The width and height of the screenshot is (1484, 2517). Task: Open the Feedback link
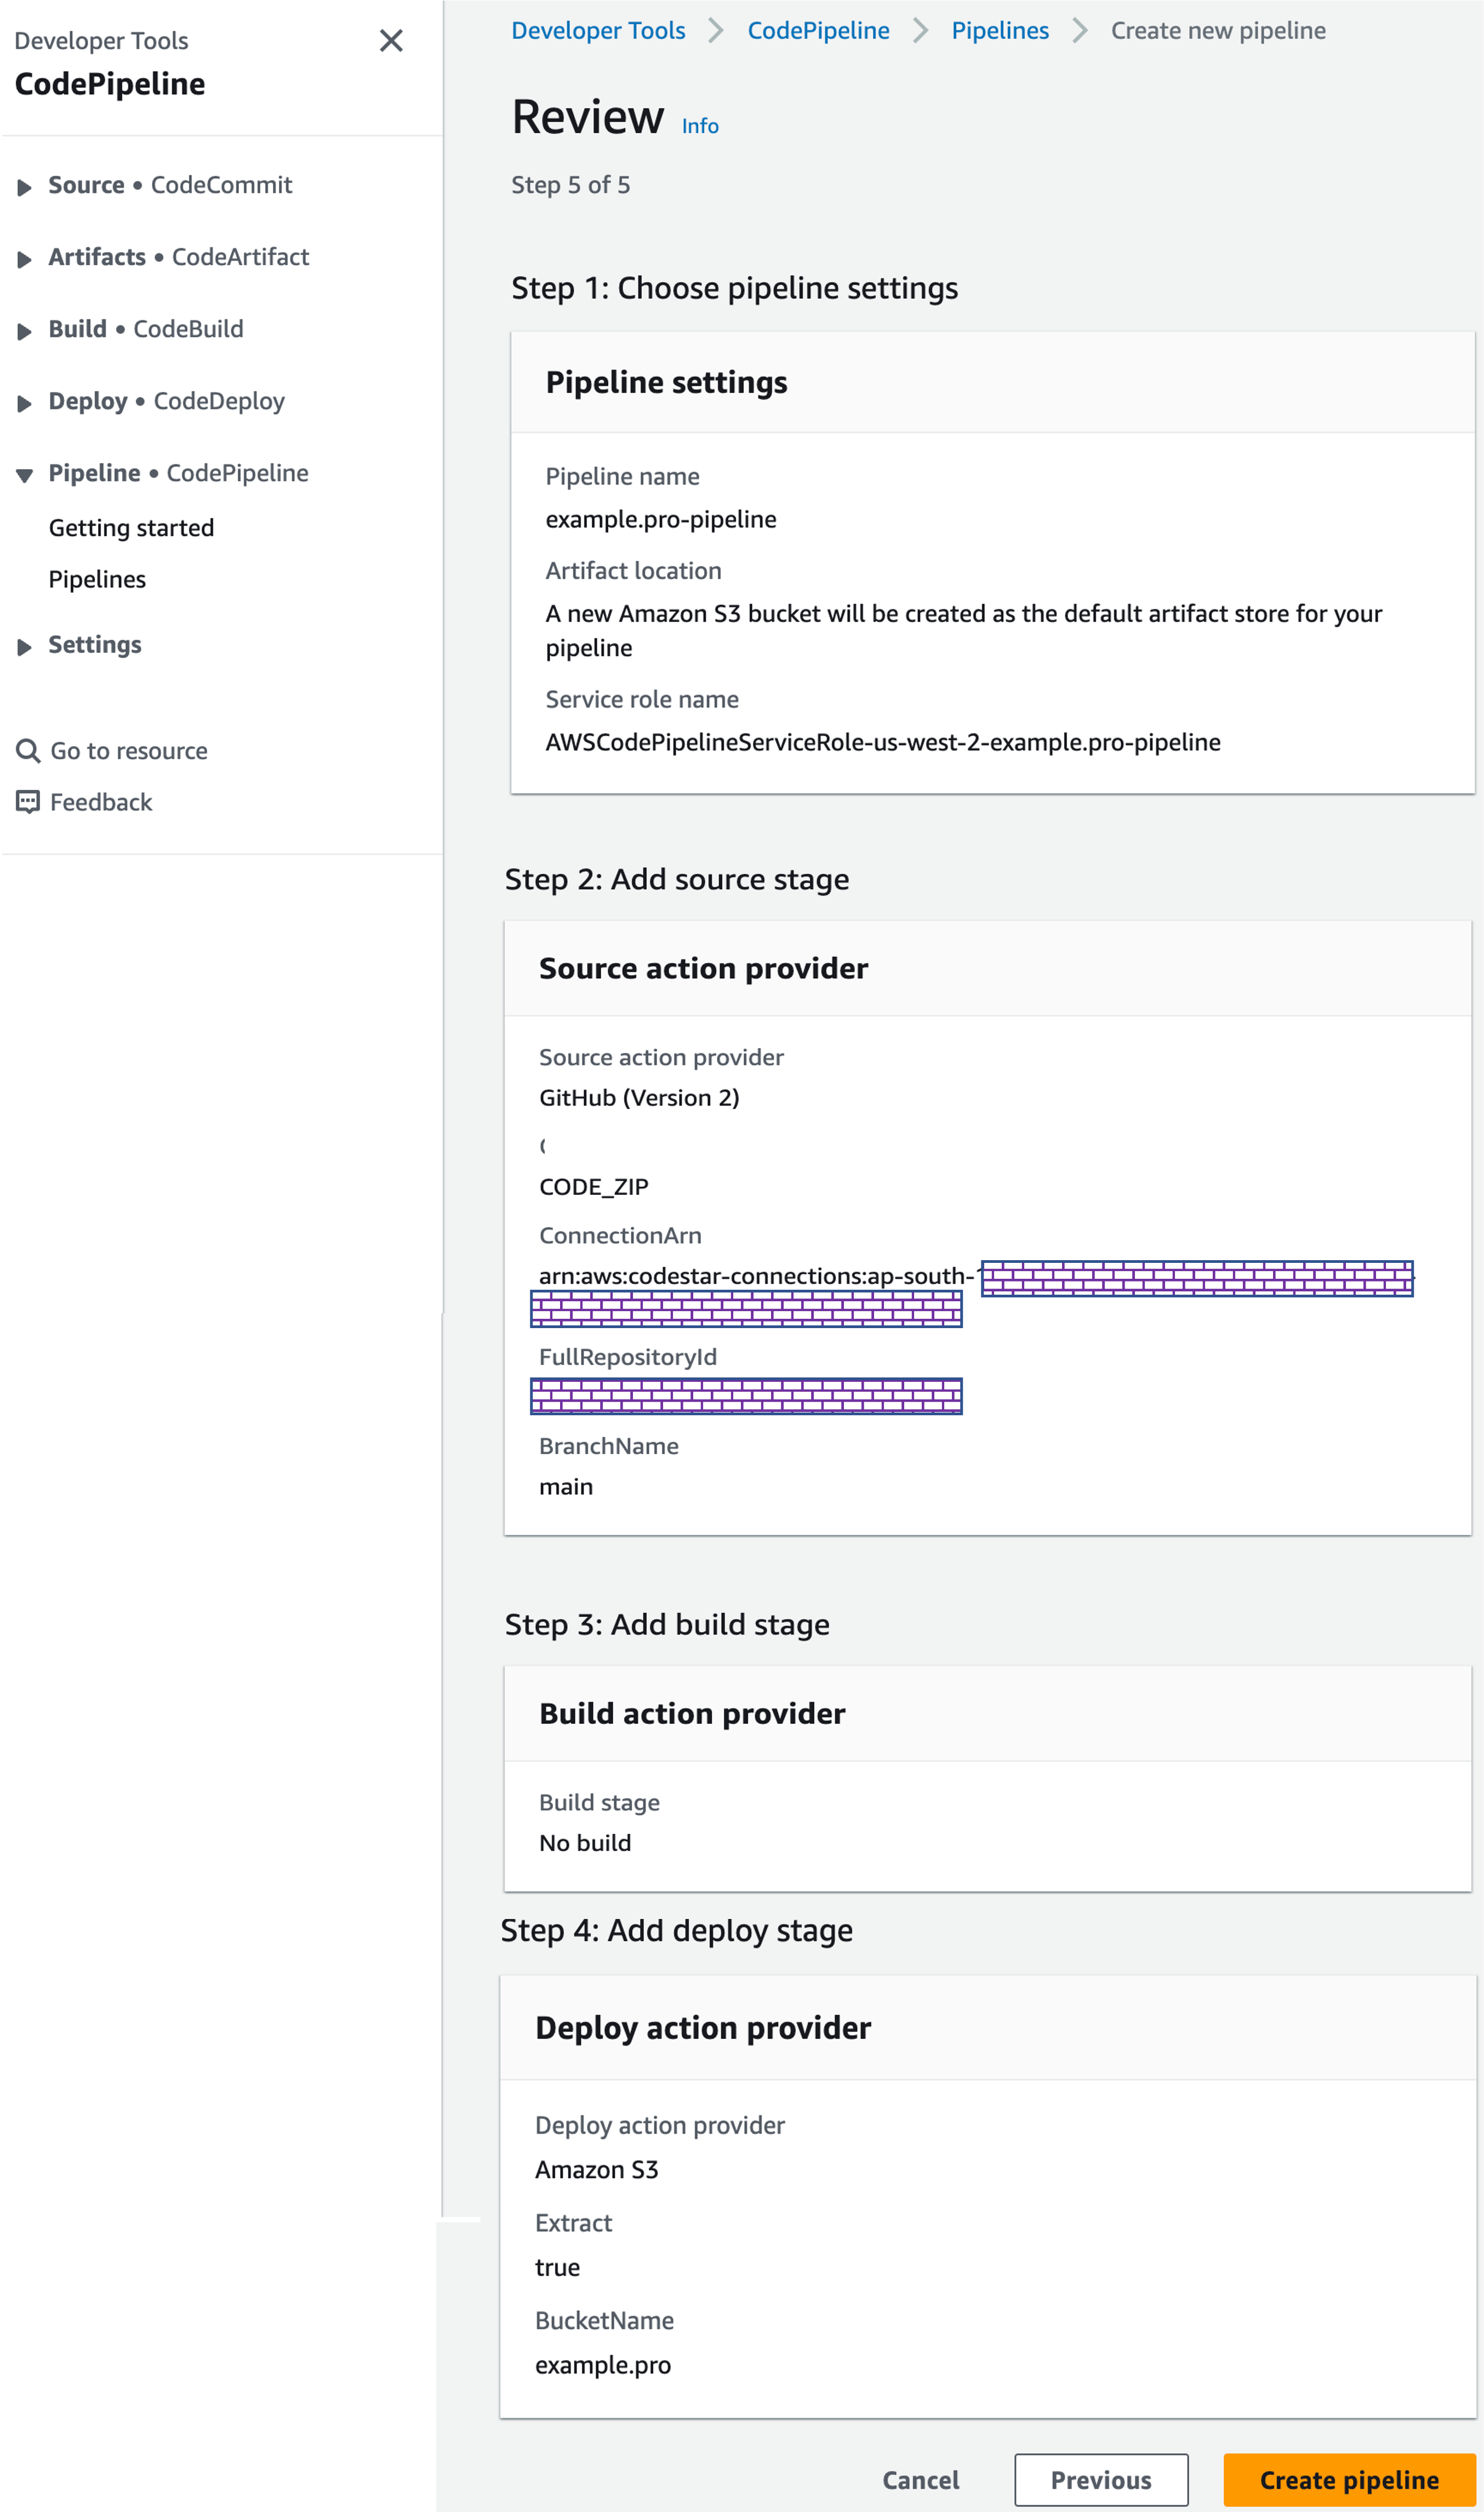click(x=101, y=802)
